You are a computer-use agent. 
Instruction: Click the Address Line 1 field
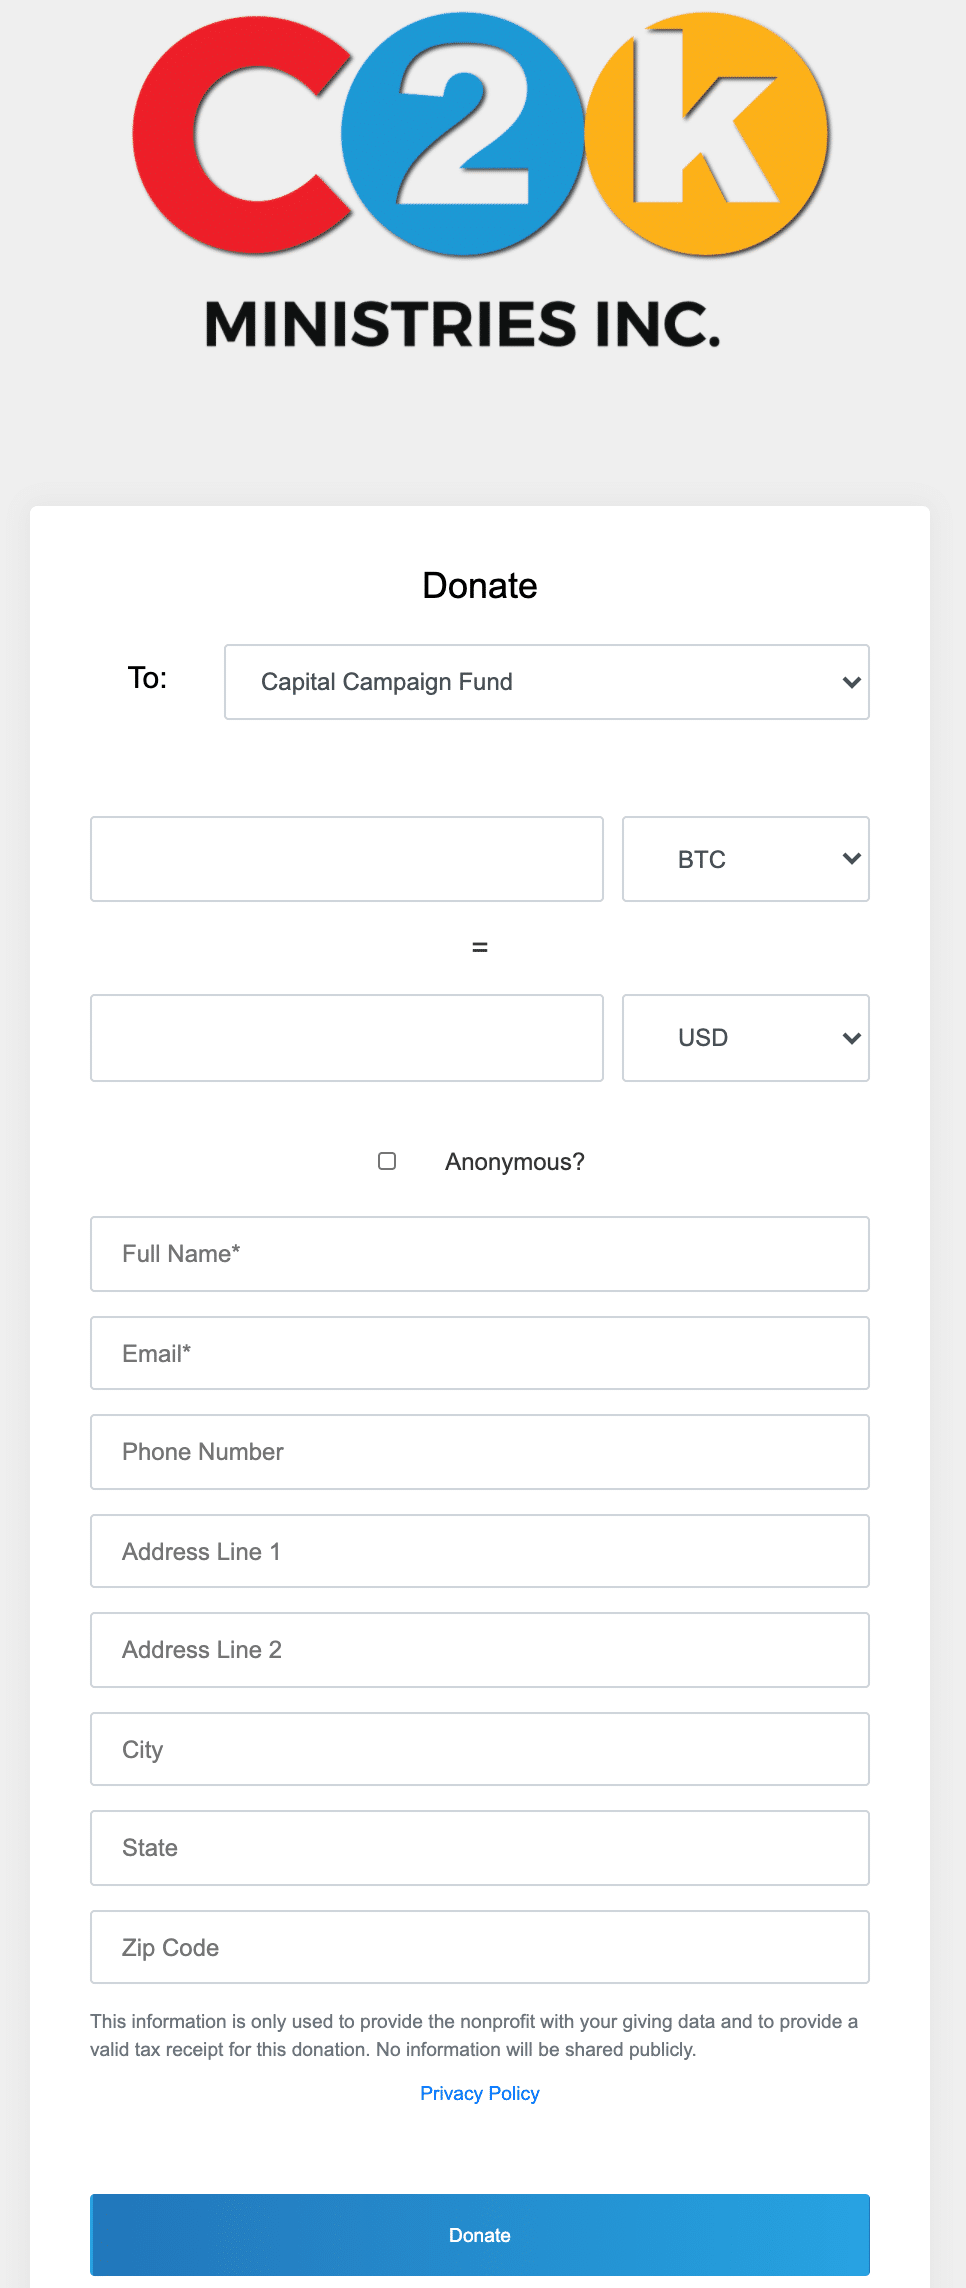click(x=480, y=1551)
